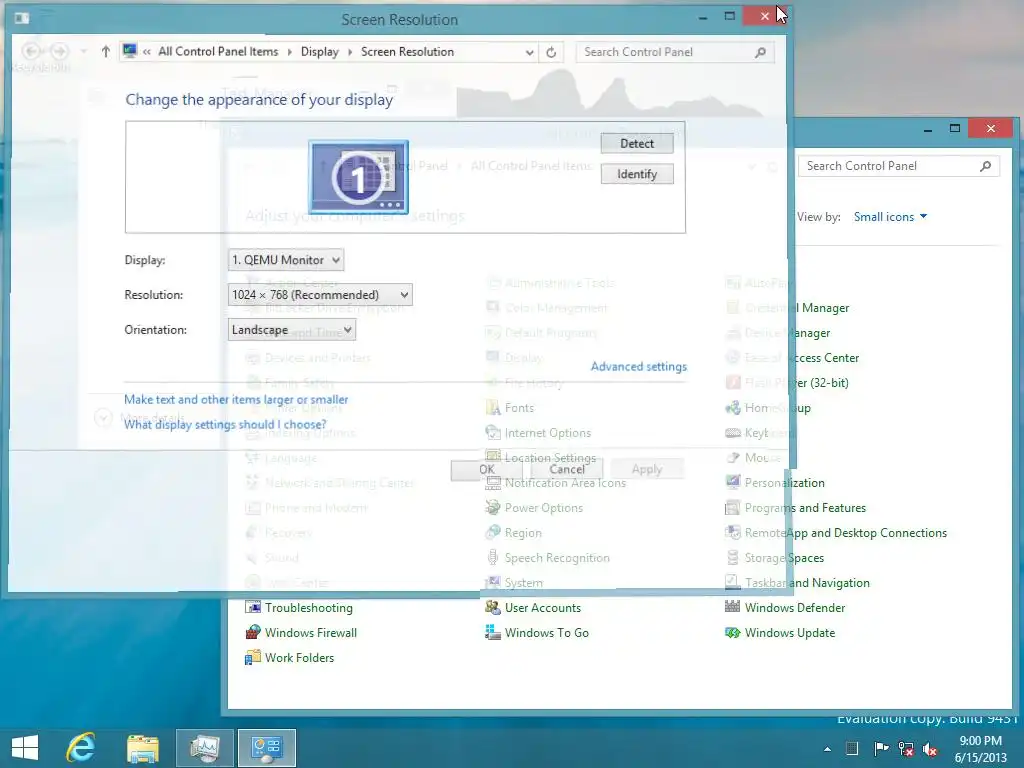This screenshot has height=768, width=1024.
Task: Focus the Search Control Panel field in Screen Resolution
Action: [x=675, y=52]
